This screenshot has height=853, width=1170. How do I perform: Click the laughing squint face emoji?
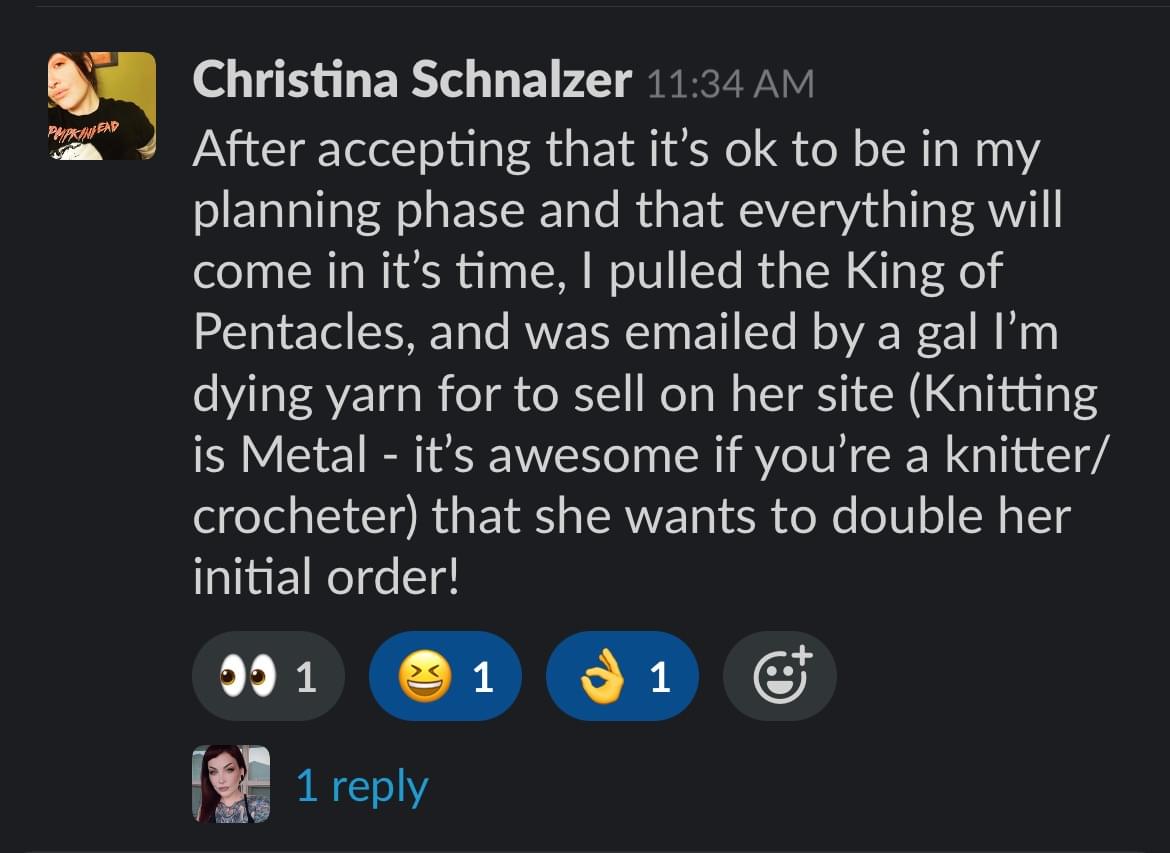tap(425, 676)
